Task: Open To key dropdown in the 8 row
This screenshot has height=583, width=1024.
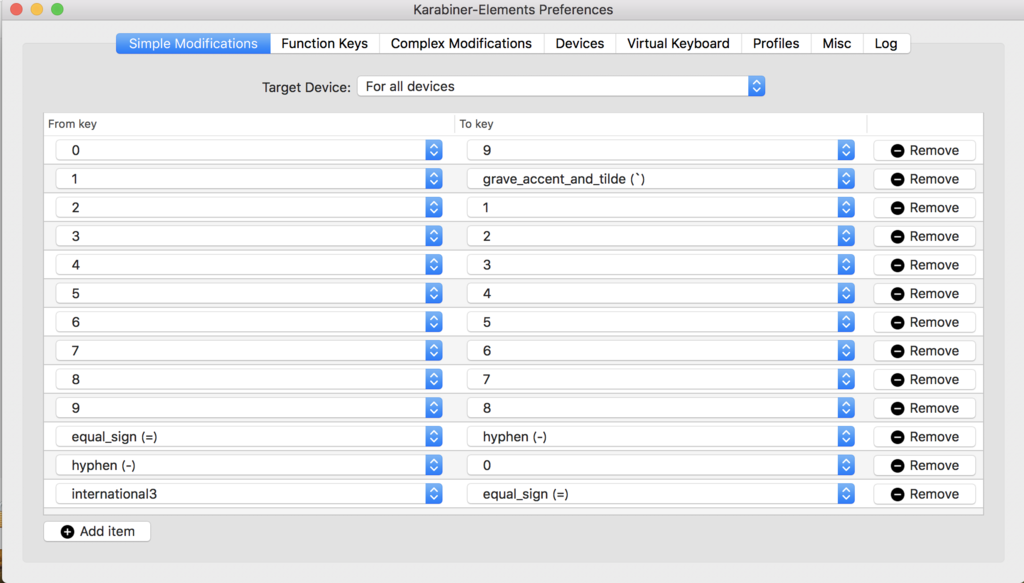Action: (661, 379)
